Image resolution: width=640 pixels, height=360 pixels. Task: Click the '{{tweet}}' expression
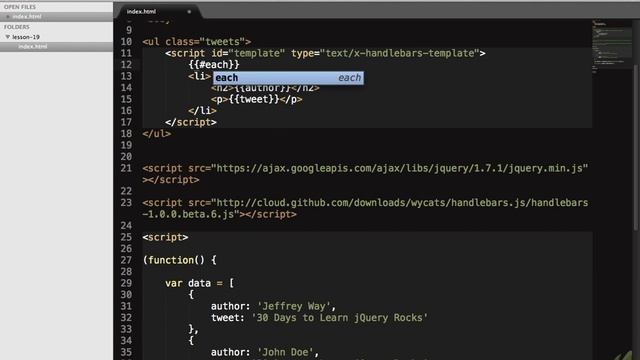254,99
